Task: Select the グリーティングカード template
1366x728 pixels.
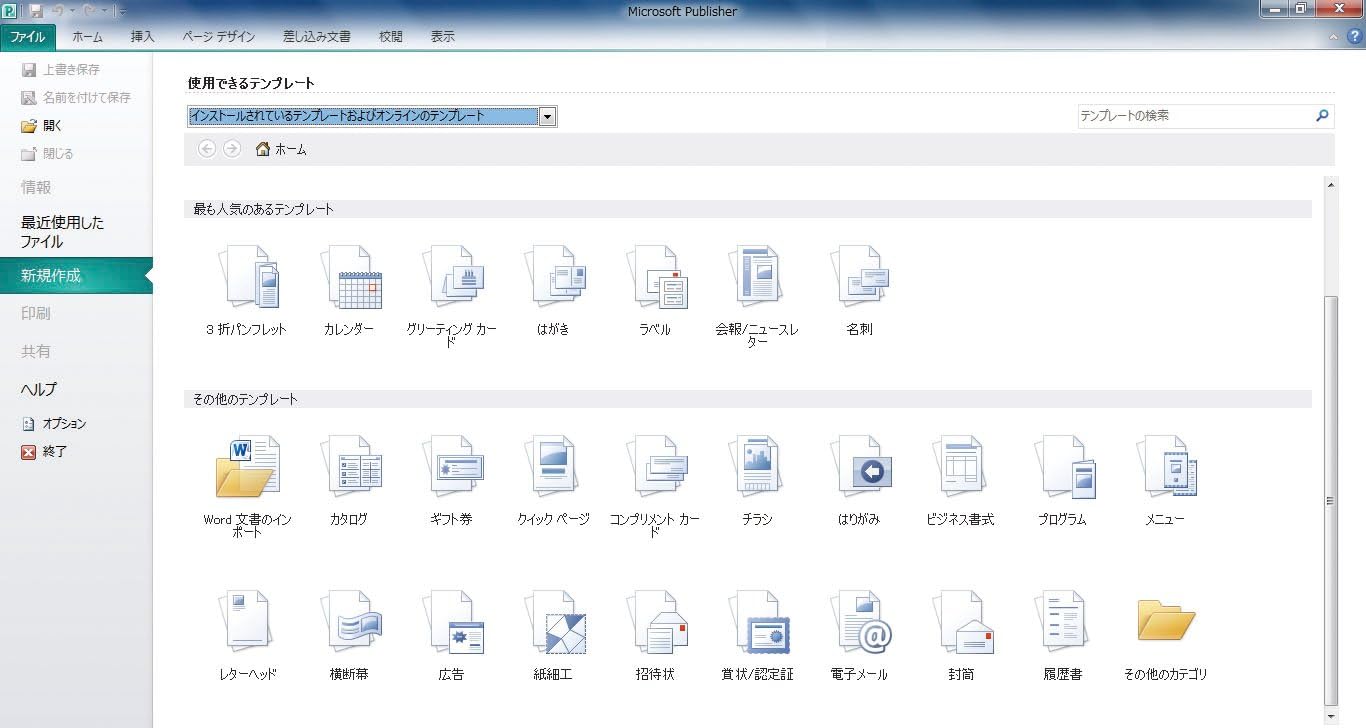Action: pyautogui.click(x=453, y=275)
